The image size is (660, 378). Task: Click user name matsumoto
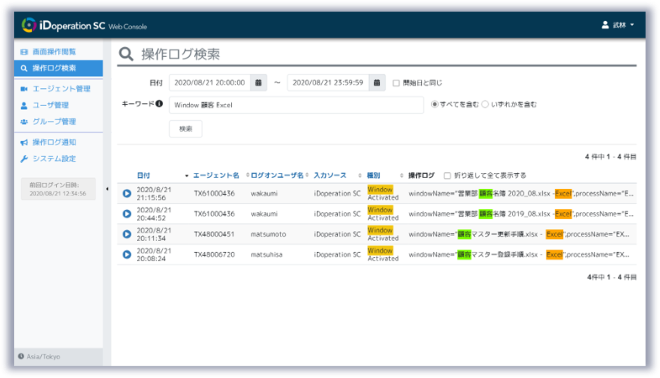pyautogui.click(x=268, y=234)
